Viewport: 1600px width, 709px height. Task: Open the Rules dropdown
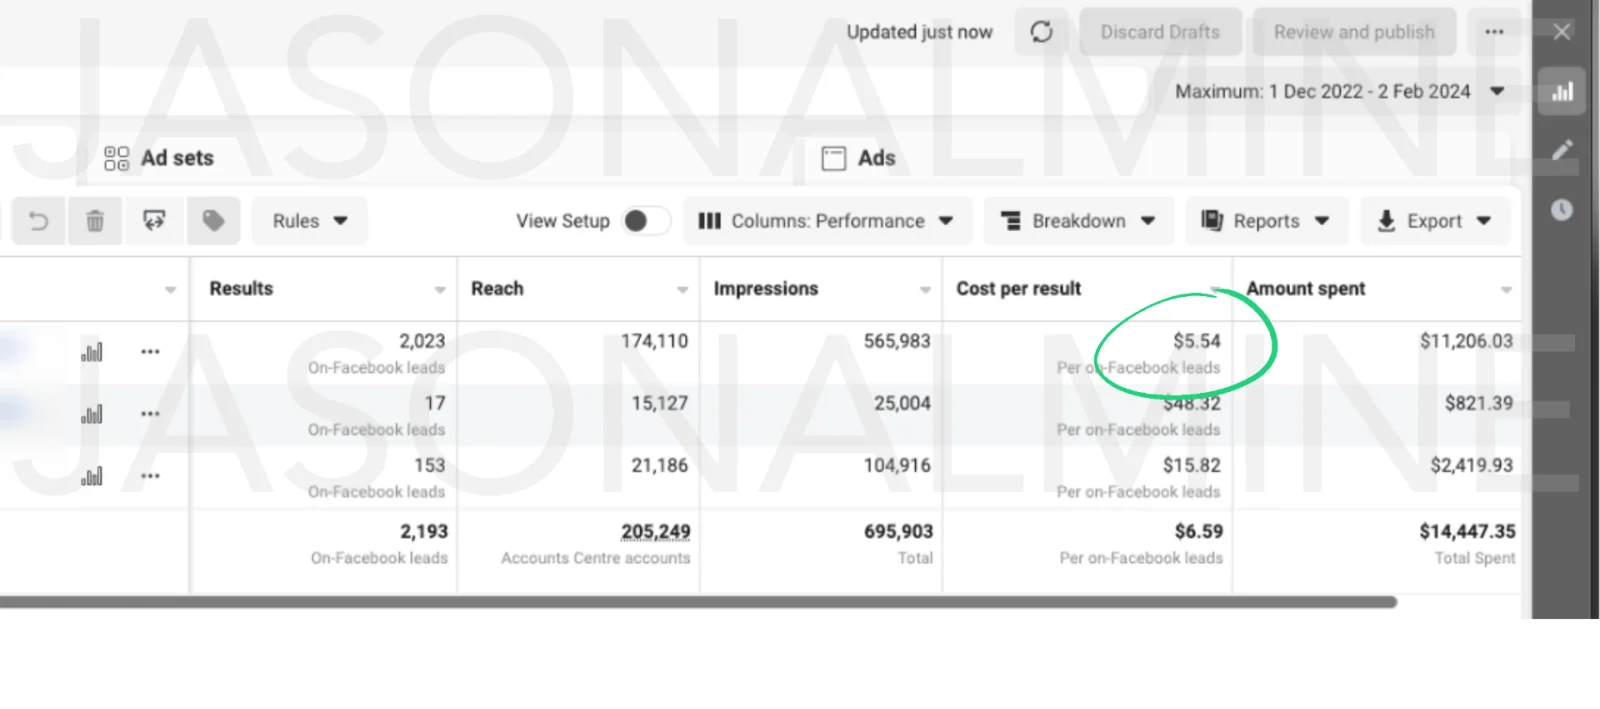click(310, 221)
